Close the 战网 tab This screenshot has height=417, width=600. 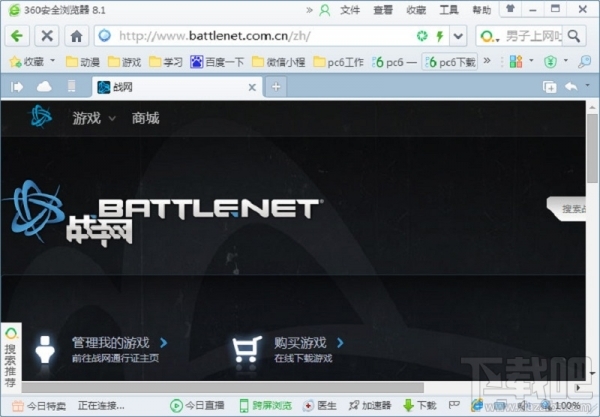pos(252,88)
